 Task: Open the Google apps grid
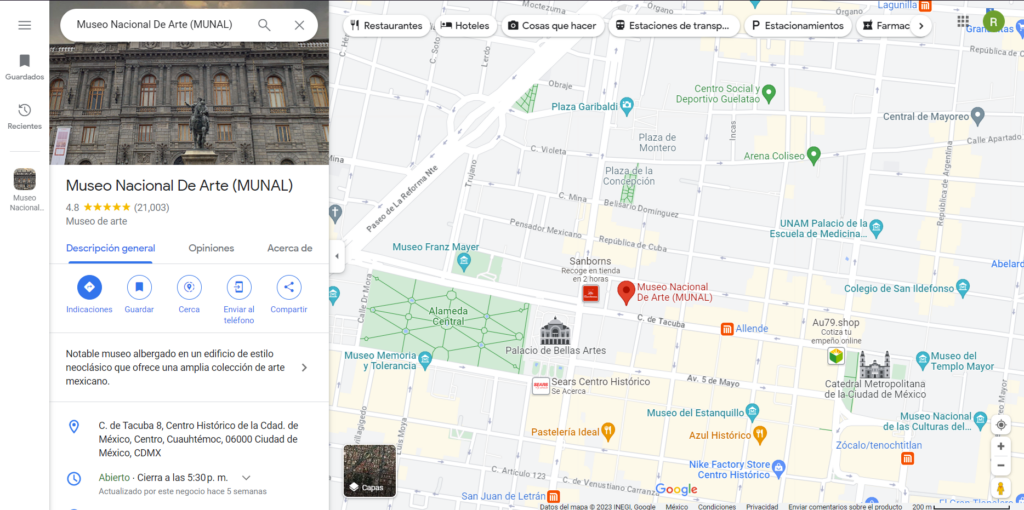coord(963,22)
